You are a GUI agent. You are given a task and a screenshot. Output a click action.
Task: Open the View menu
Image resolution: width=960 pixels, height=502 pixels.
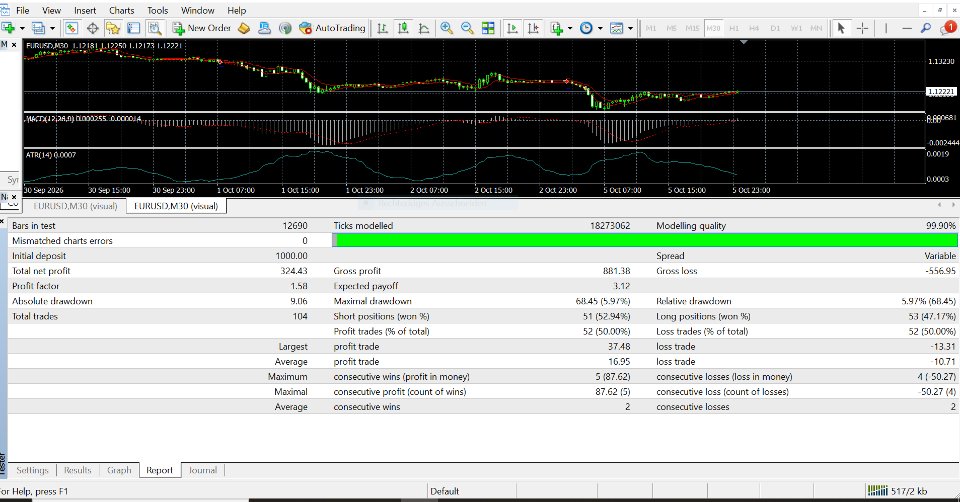pyautogui.click(x=51, y=10)
